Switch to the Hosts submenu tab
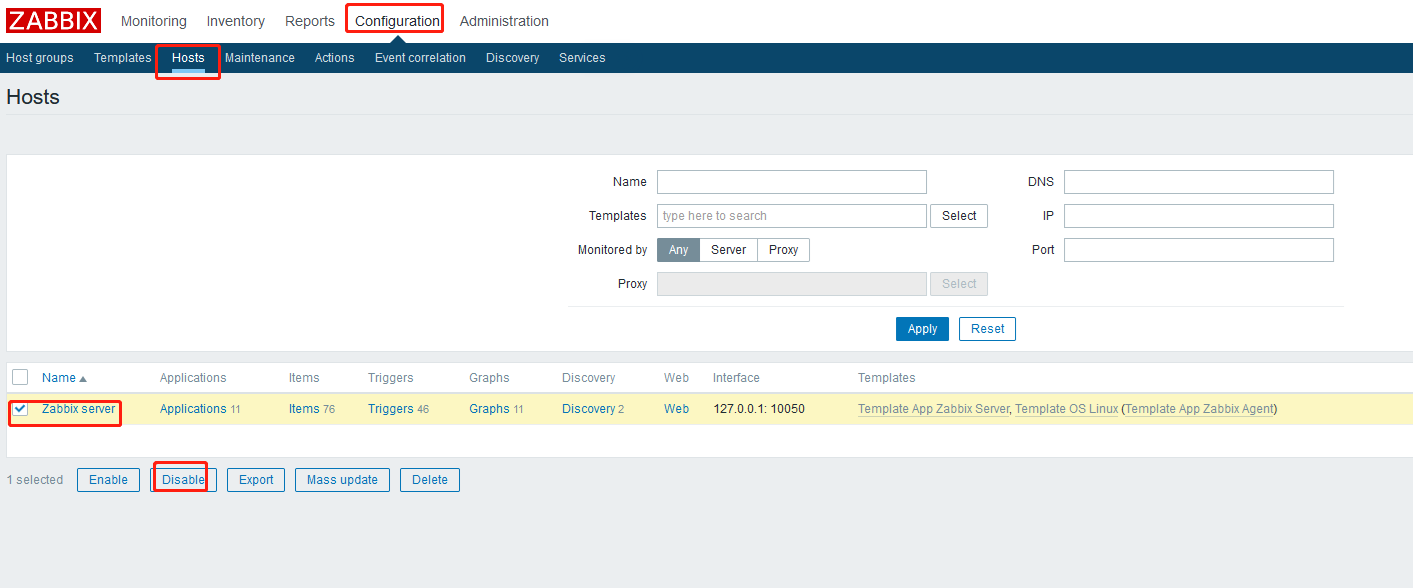Viewport: 1413px width, 588px height. point(188,58)
